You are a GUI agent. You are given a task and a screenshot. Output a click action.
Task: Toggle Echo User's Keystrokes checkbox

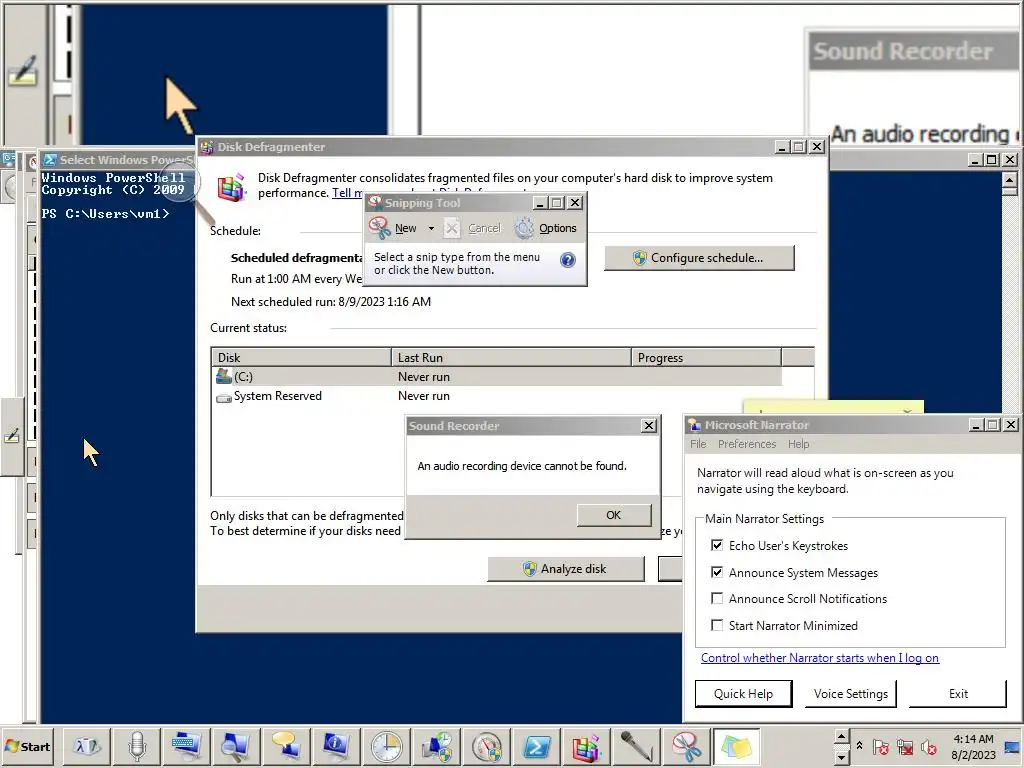(x=717, y=545)
